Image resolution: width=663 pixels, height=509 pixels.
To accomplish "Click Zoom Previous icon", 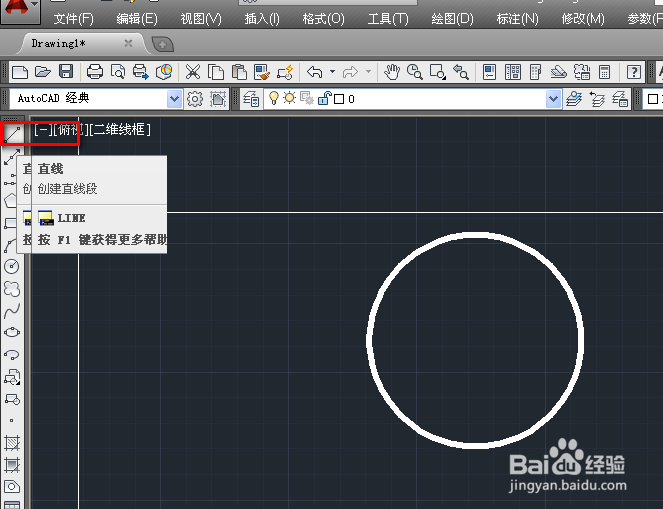I will (461, 72).
